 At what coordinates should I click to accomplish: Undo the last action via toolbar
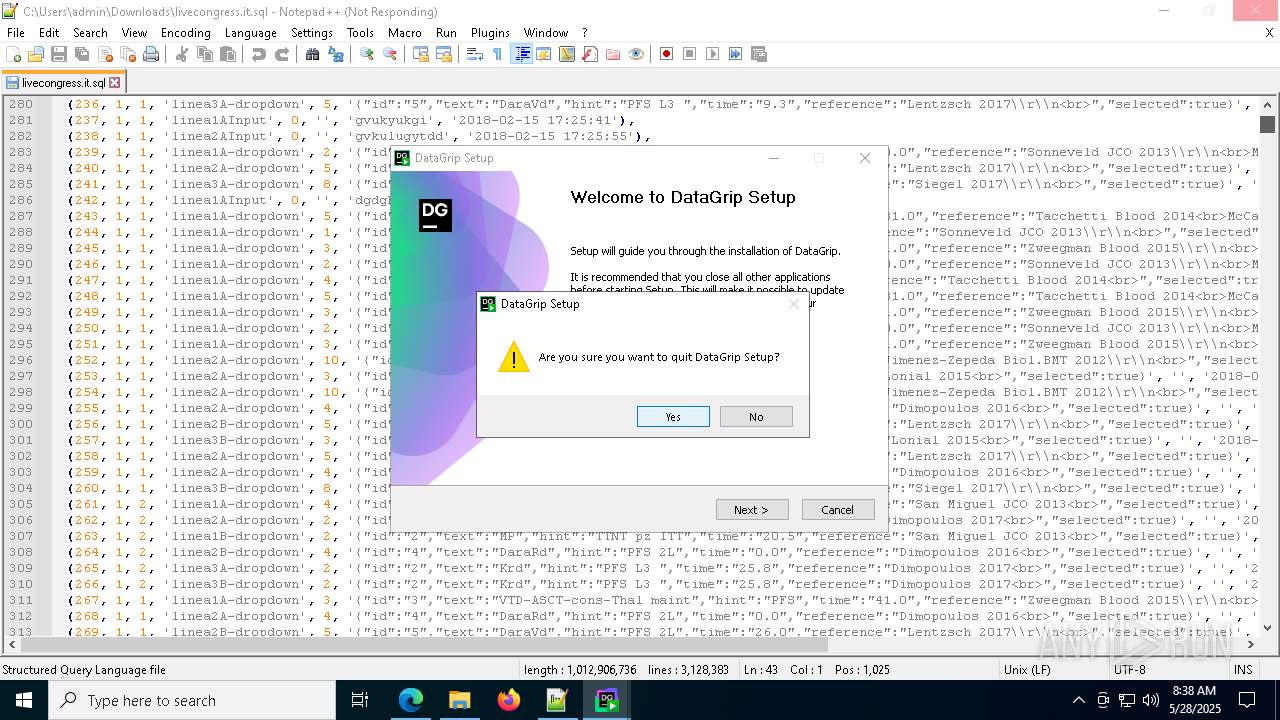tap(259, 54)
